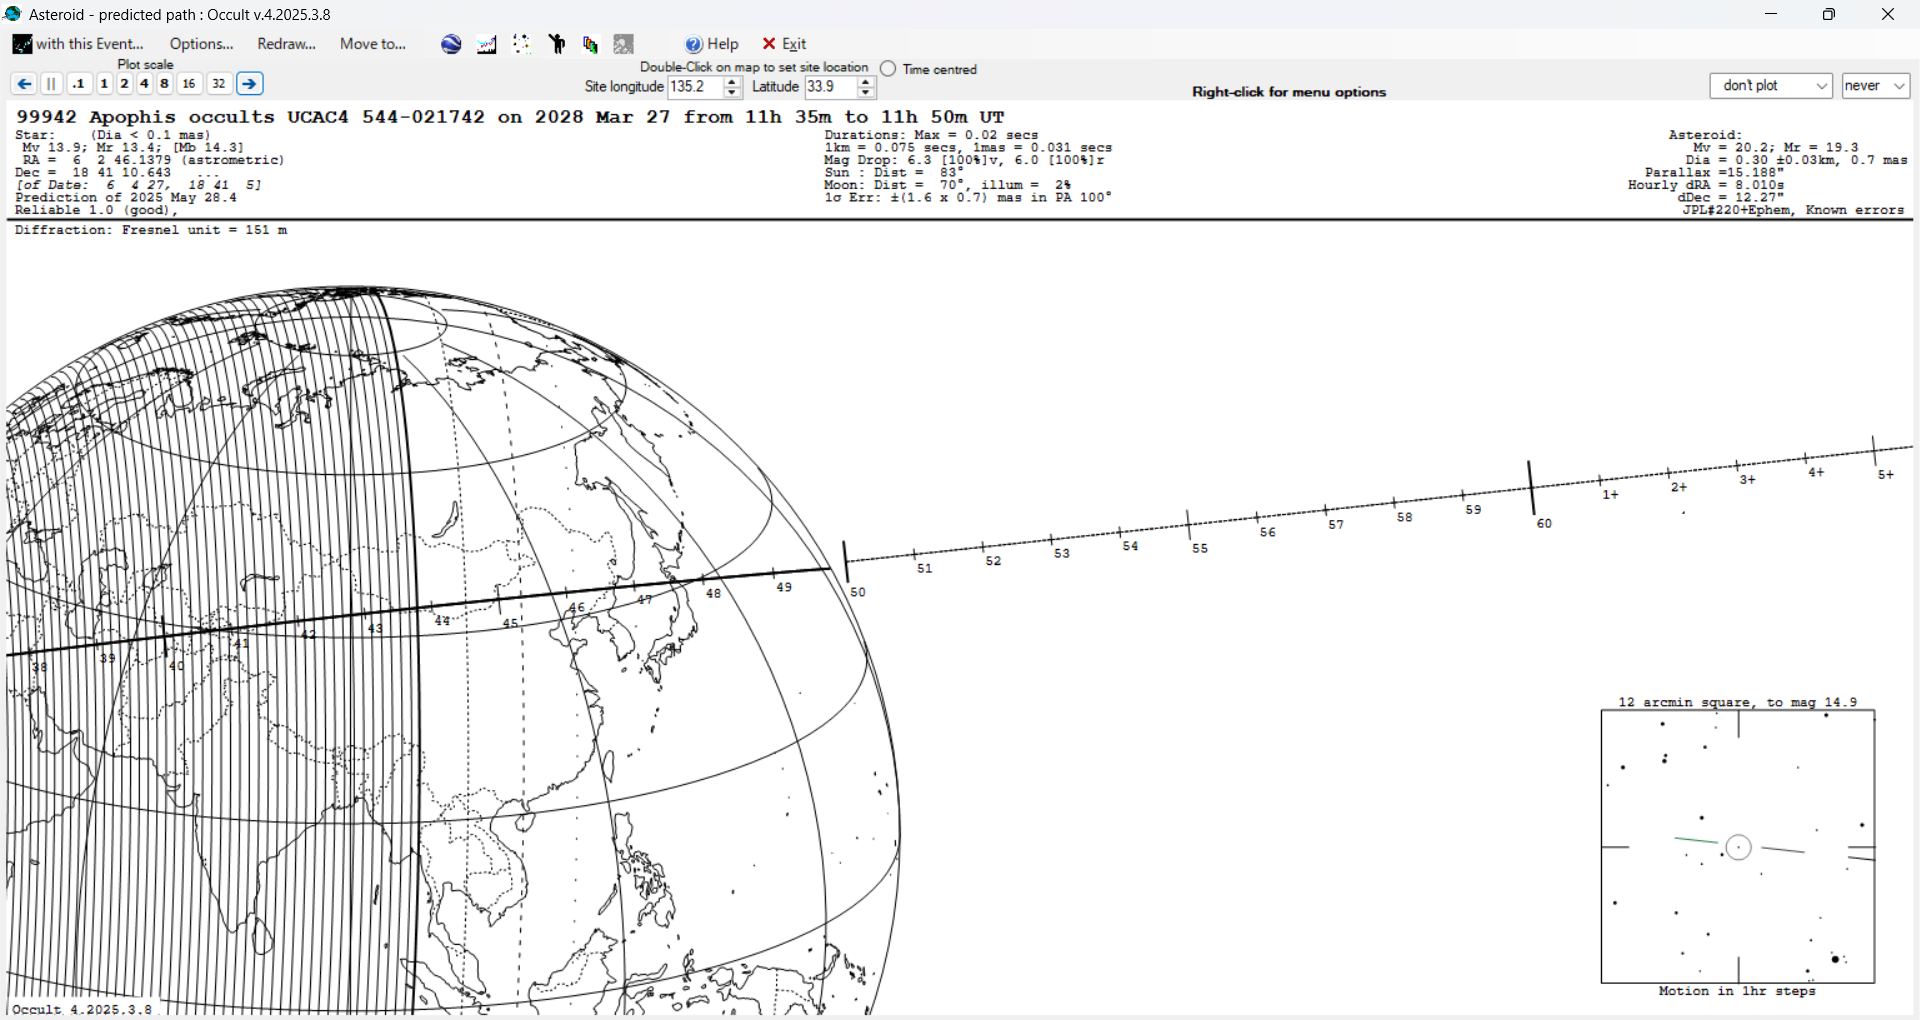Image resolution: width=1920 pixels, height=1020 pixels.
Task: Click the path time marker 60
Action: pyautogui.click(x=1544, y=524)
